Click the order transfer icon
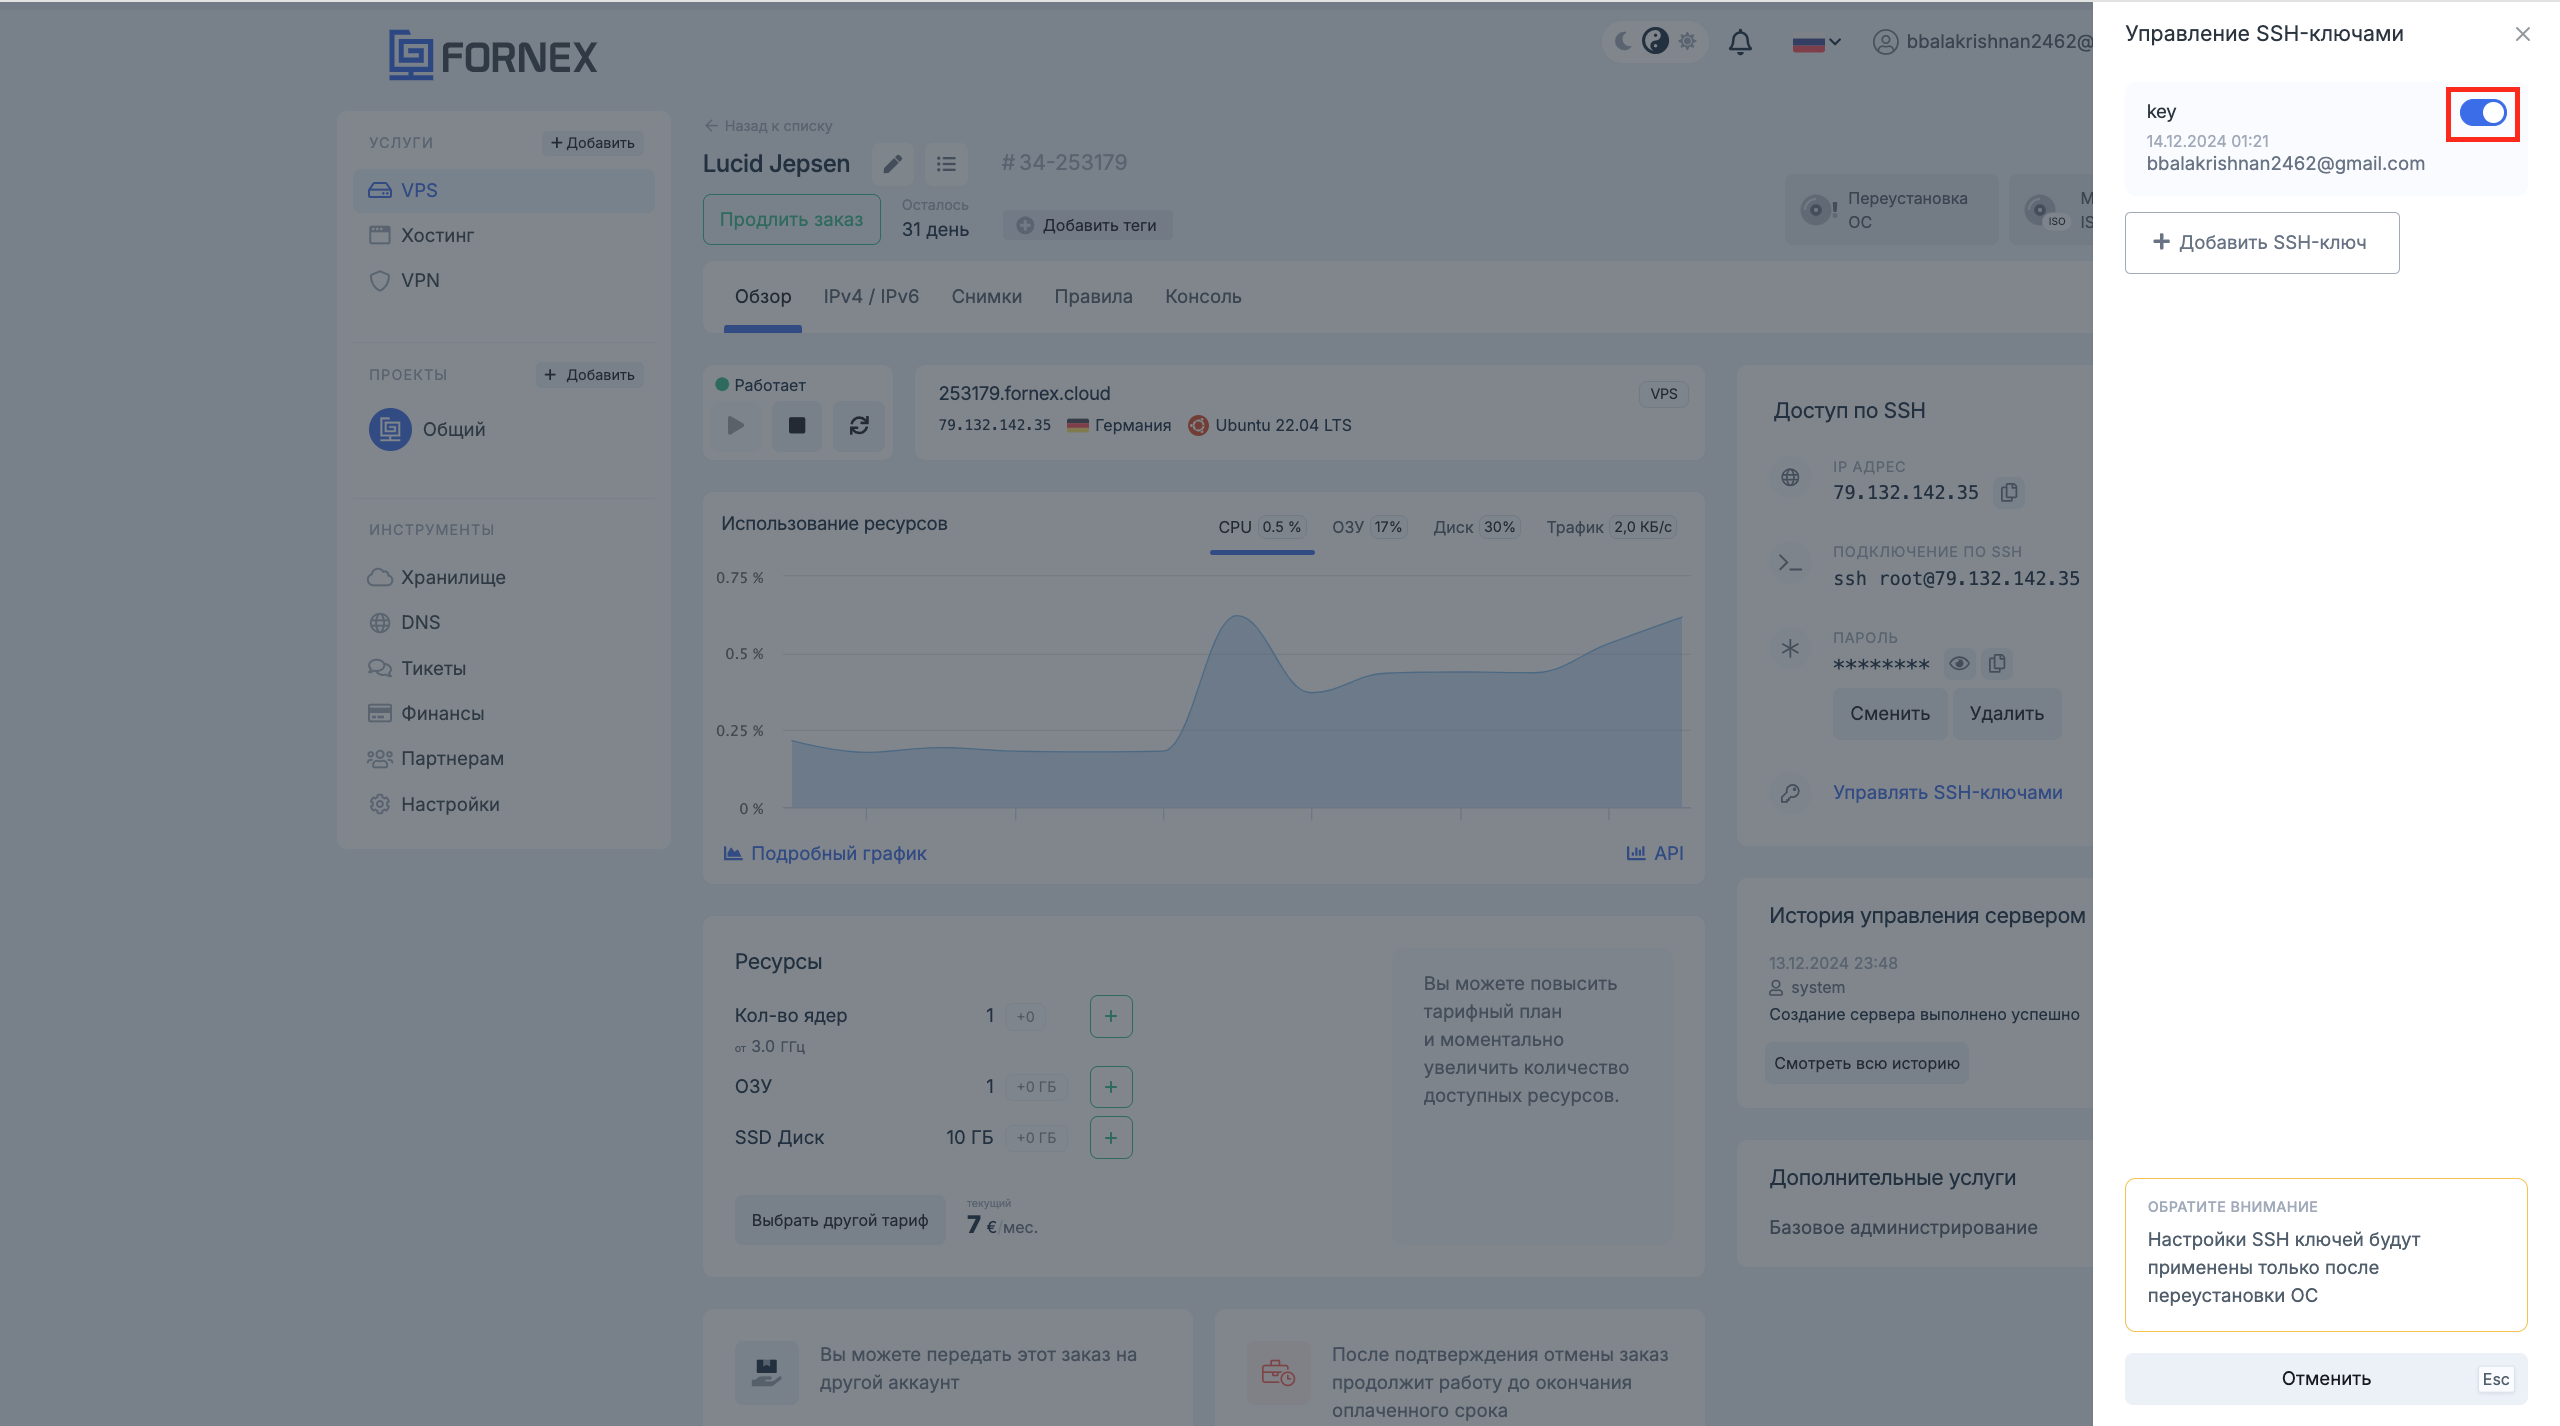Image resolution: width=2560 pixels, height=1426 pixels. 766,1372
